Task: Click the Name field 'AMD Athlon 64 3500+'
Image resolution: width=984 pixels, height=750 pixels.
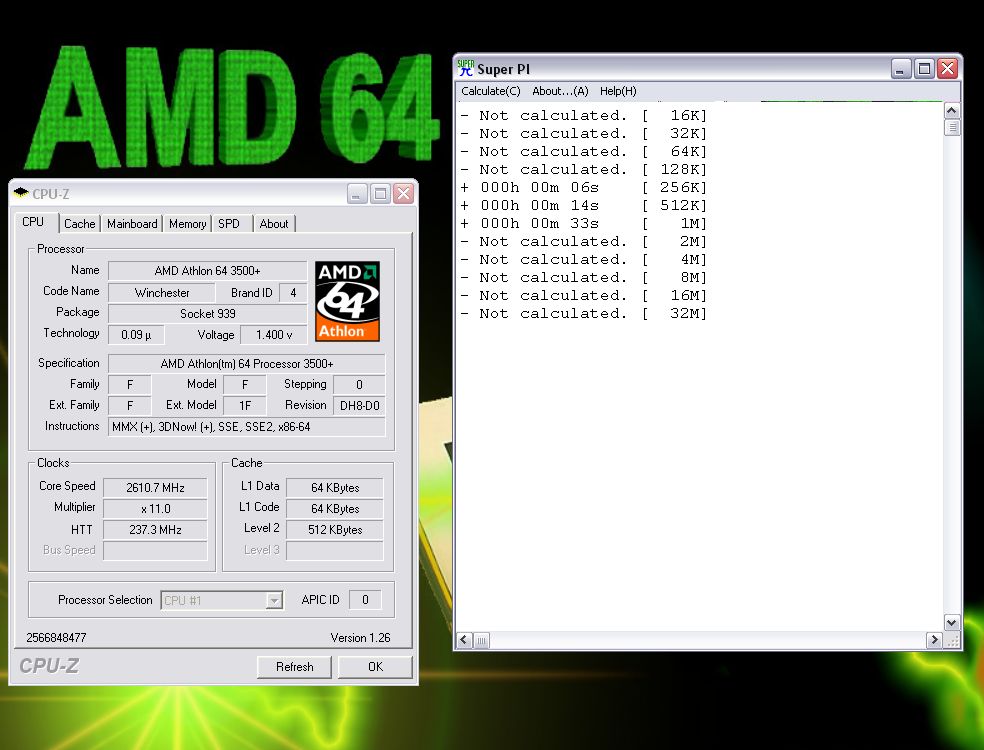Action: (x=208, y=271)
